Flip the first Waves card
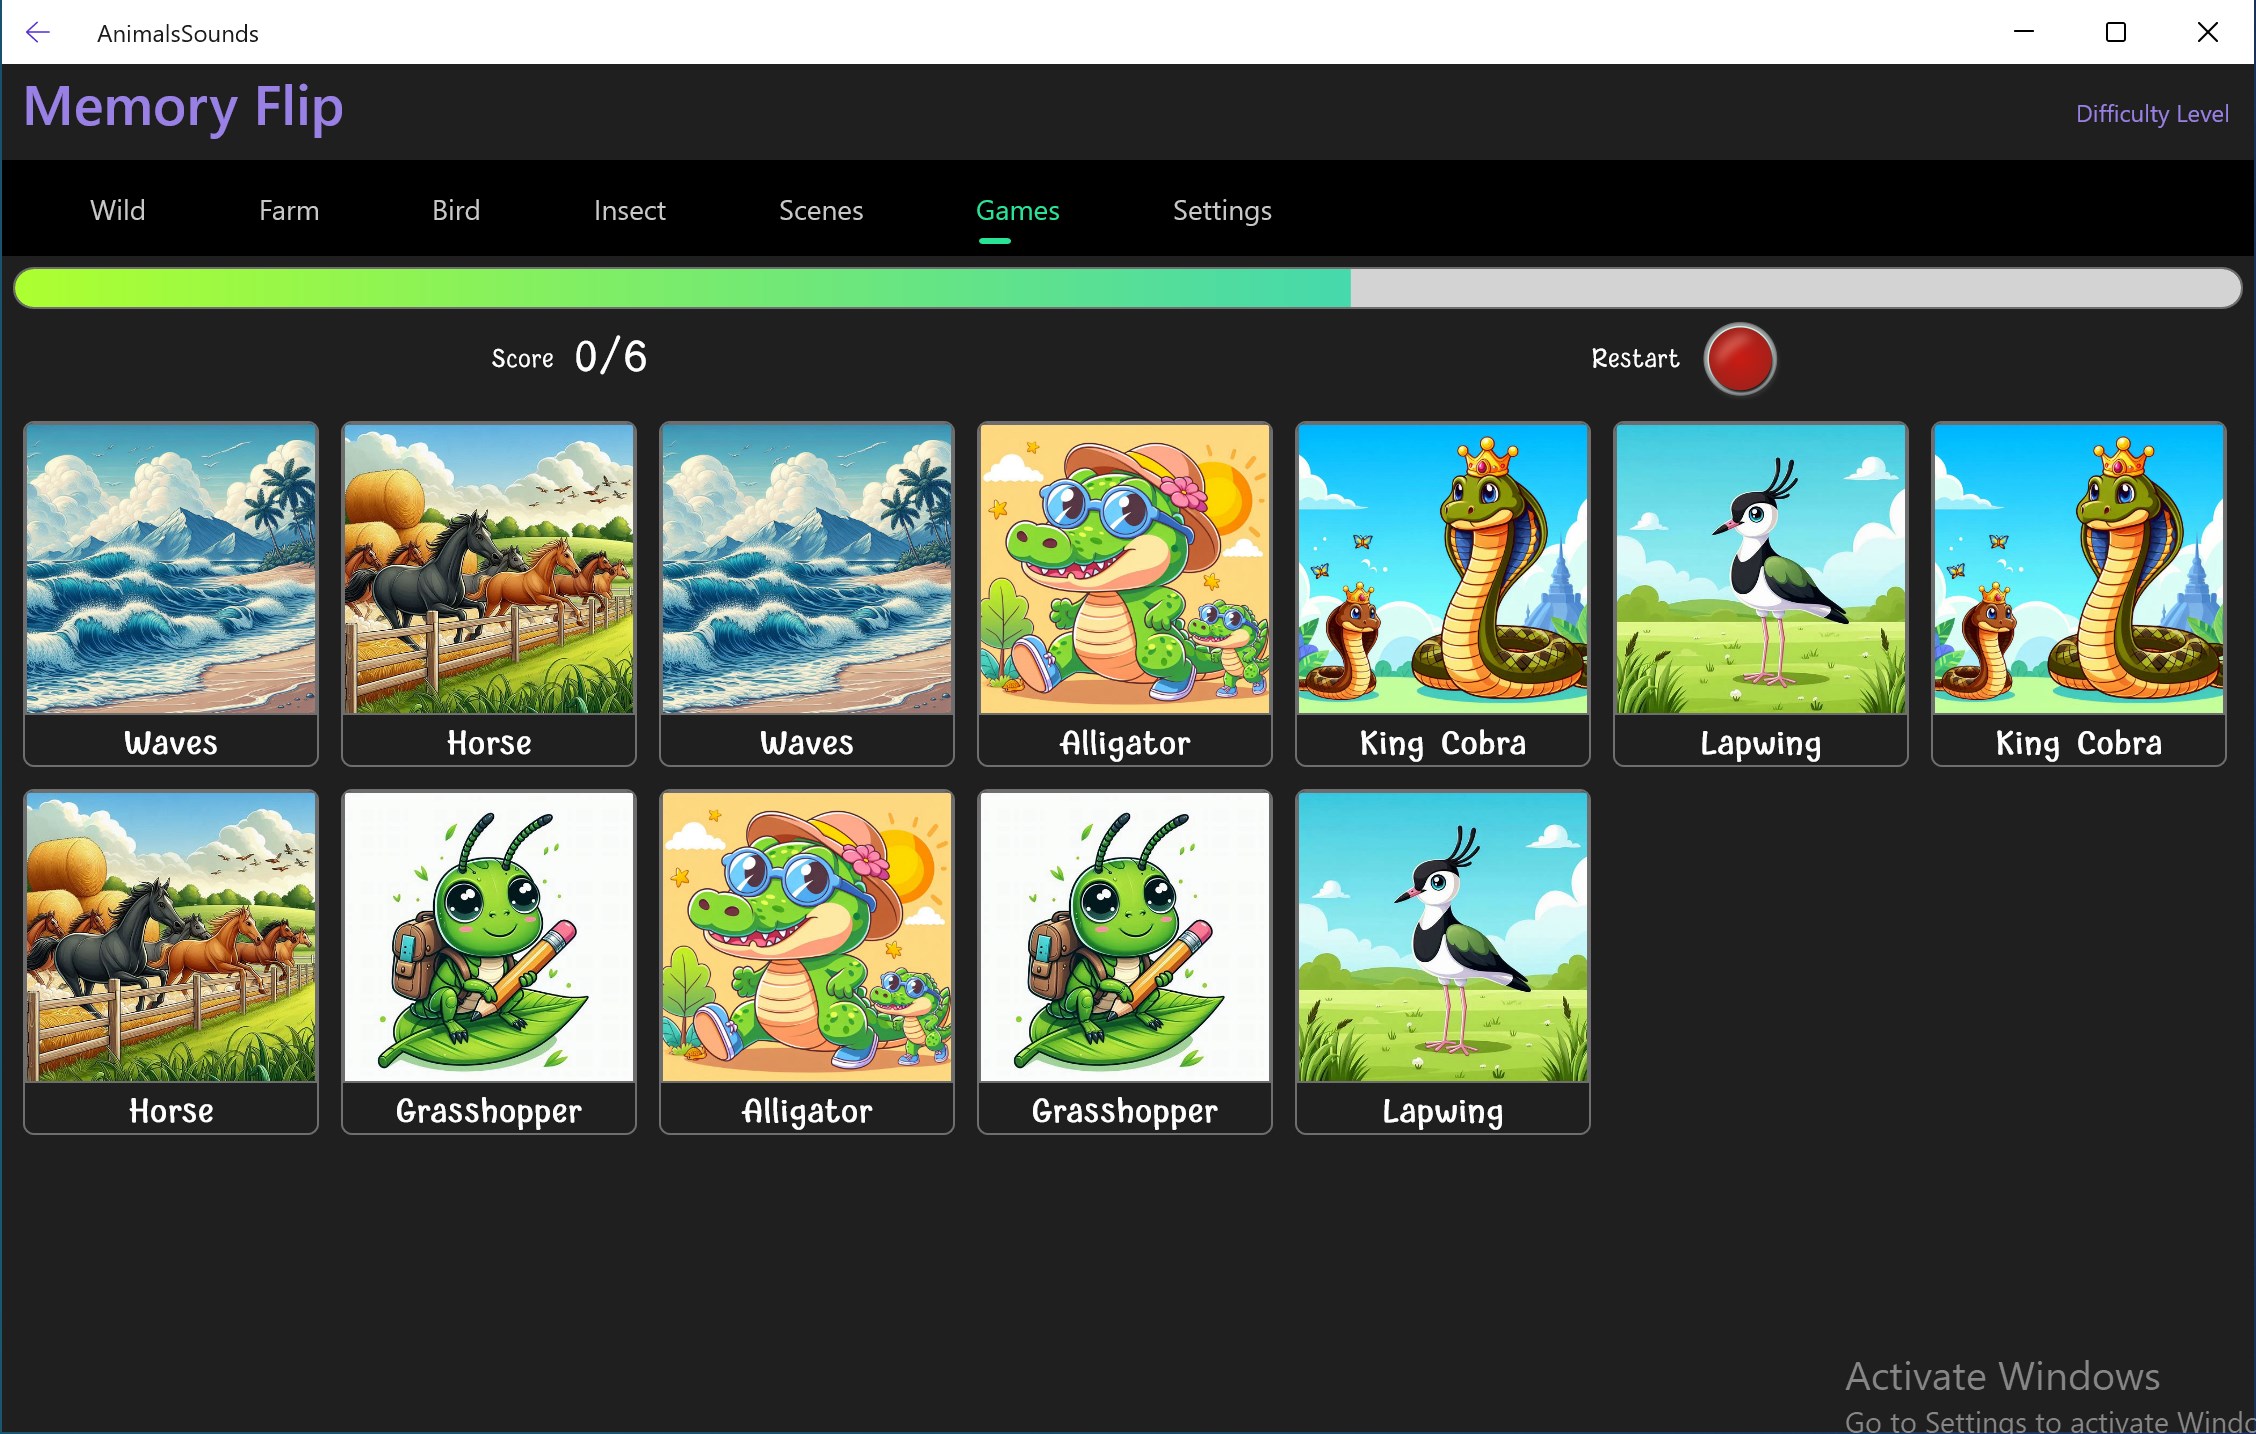The height and width of the screenshot is (1434, 2256). tap(171, 592)
